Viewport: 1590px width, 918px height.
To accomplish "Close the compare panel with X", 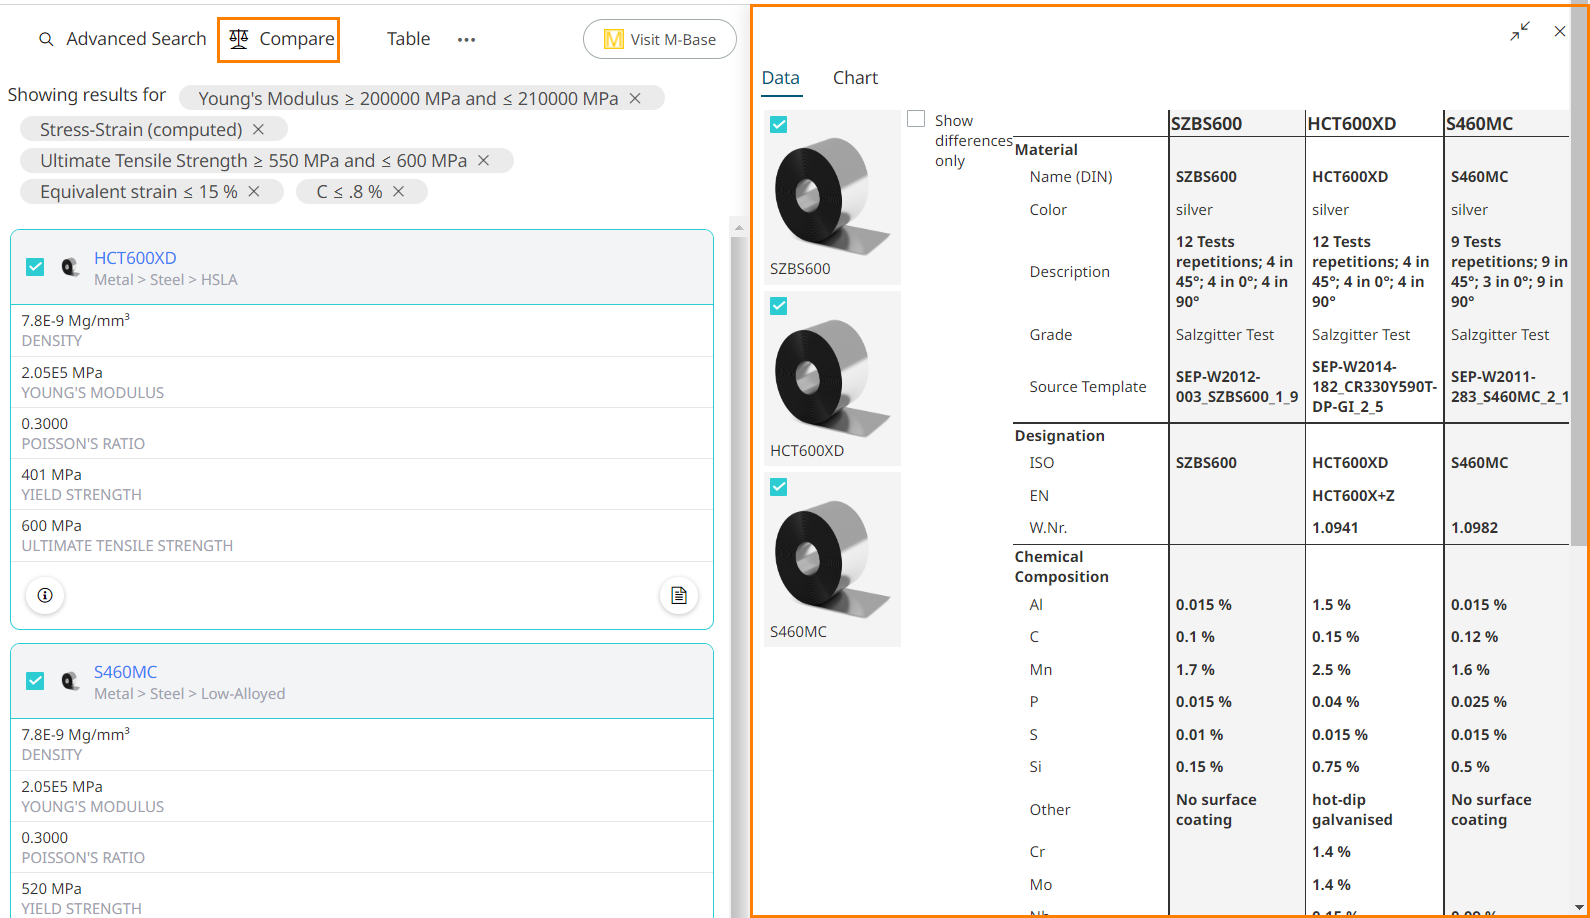I will pyautogui.click(x=1559, y=31).
